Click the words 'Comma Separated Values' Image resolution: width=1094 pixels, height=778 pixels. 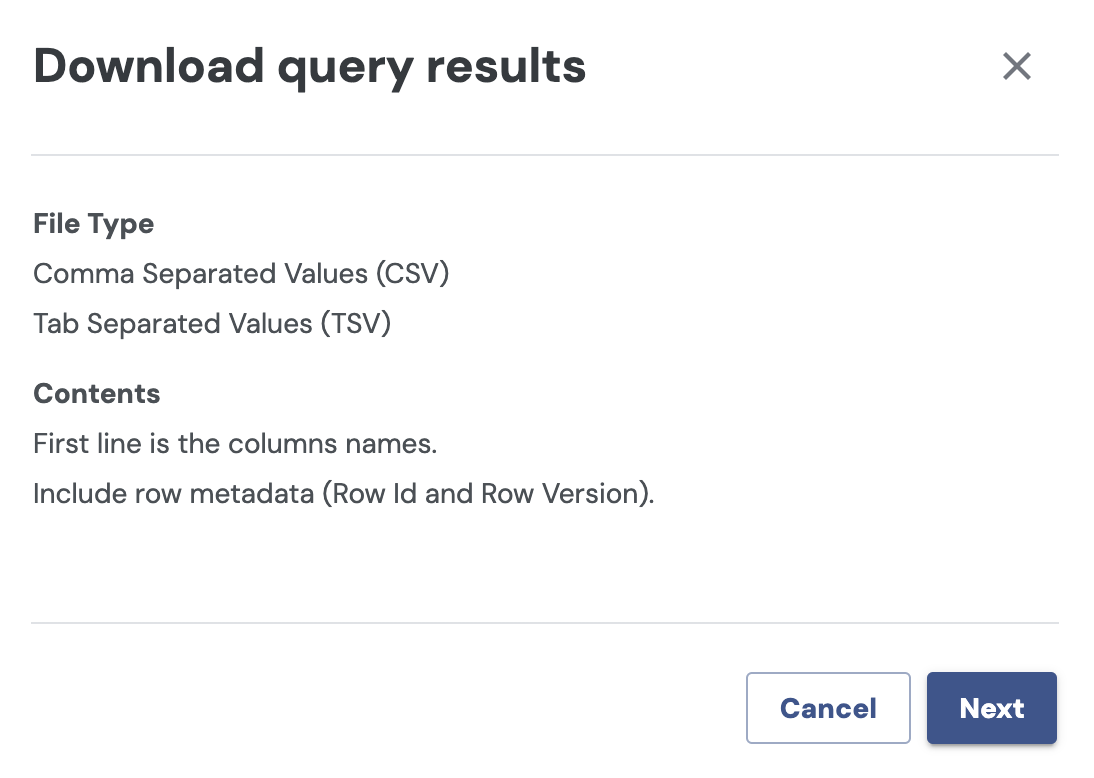200,273
